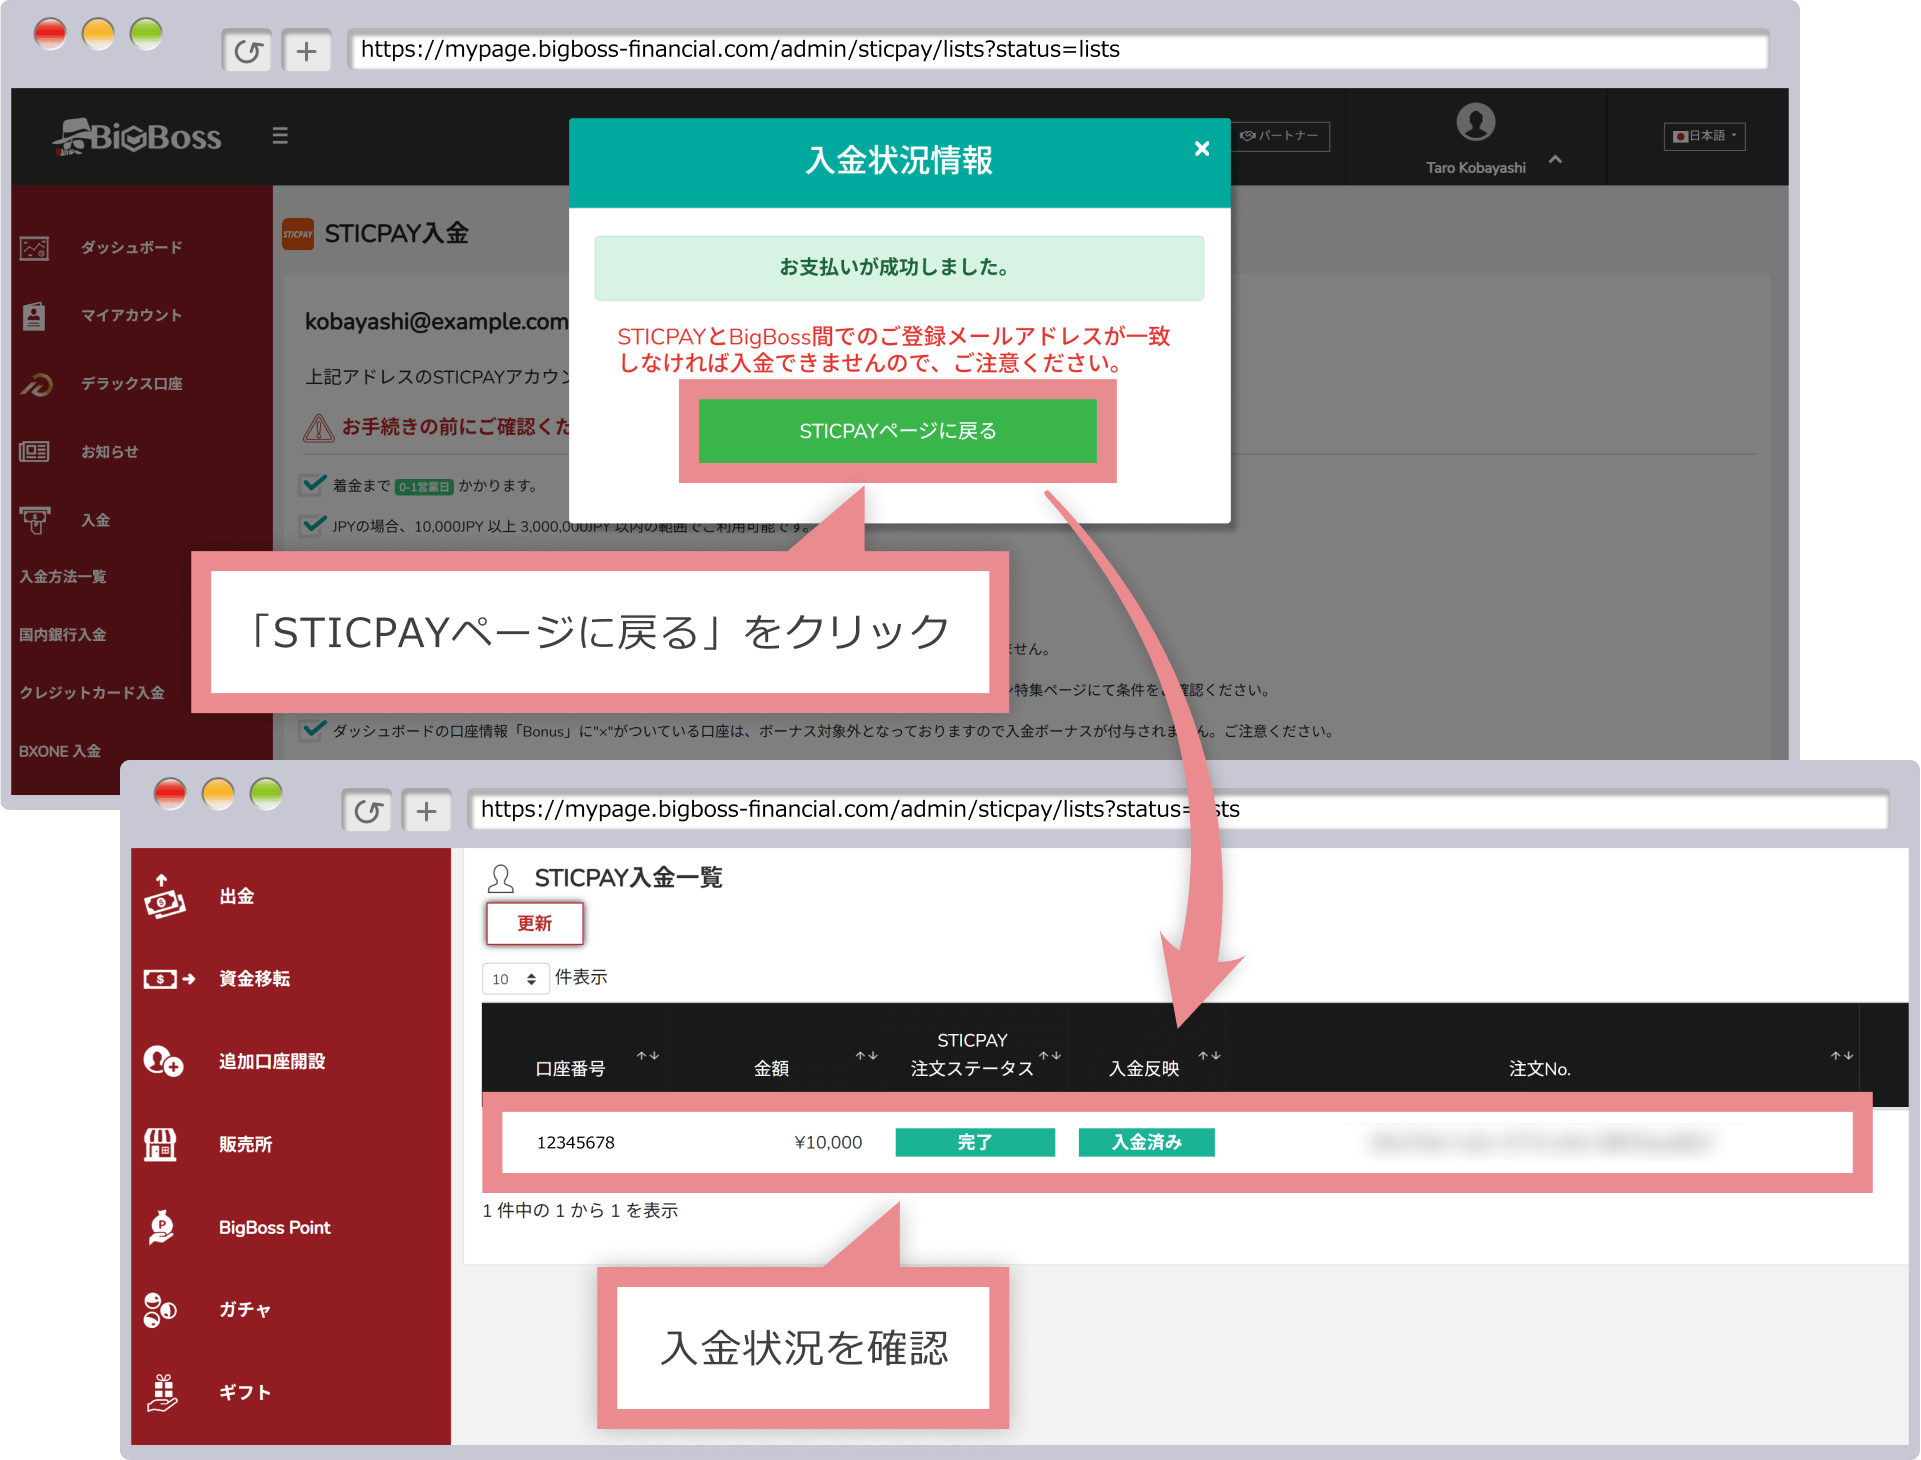
Task: Click the add account (追加口座開設) icon
Action: (163, 1061)
